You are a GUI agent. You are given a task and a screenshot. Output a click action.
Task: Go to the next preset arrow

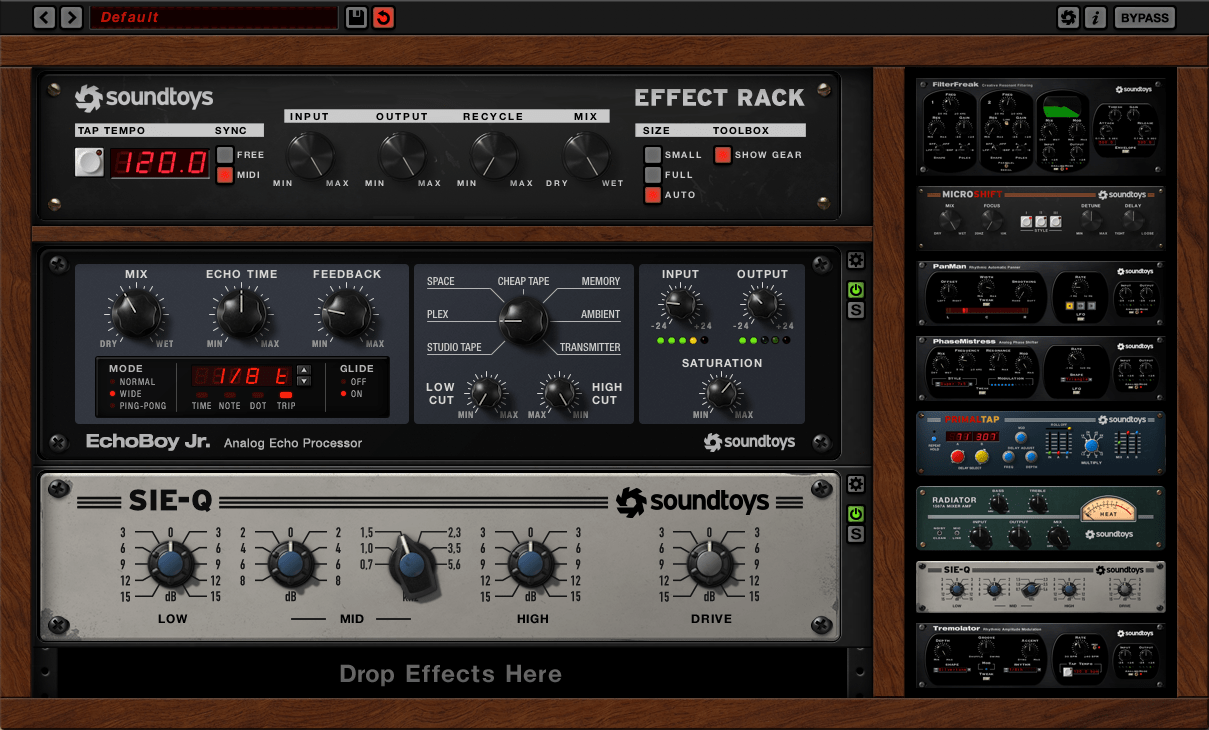[x=71, y=17]
